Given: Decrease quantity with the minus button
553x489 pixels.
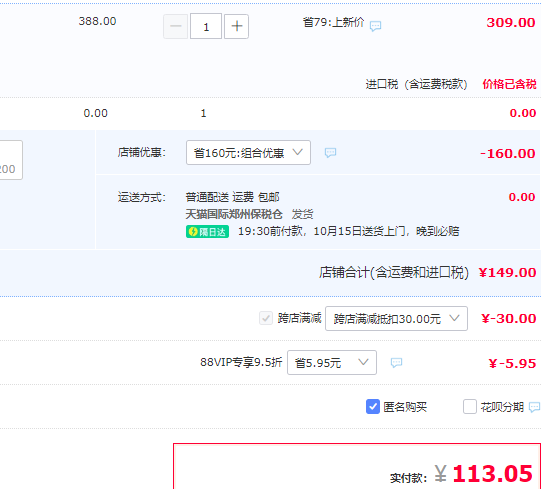Looking at the screenshot, I should click(175, 26).
